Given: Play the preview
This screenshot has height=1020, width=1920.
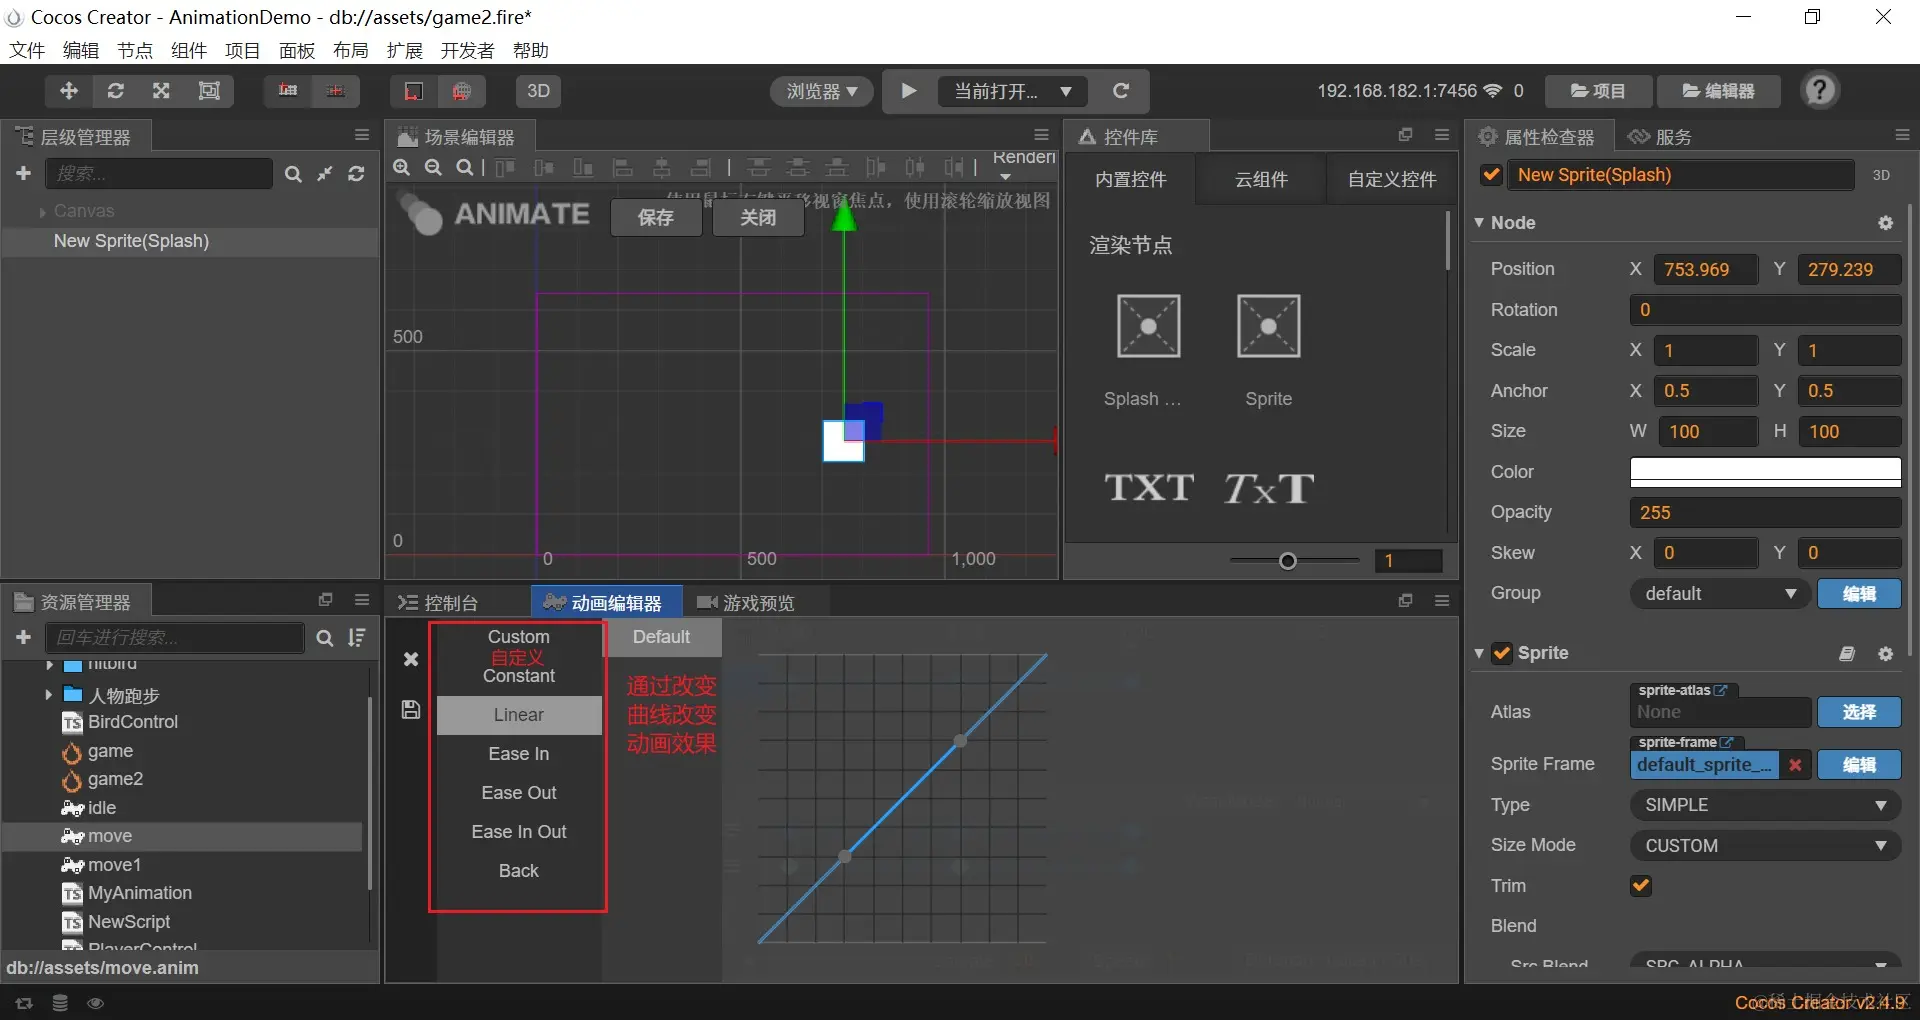Looking at the screenshot, I should 909,91.
